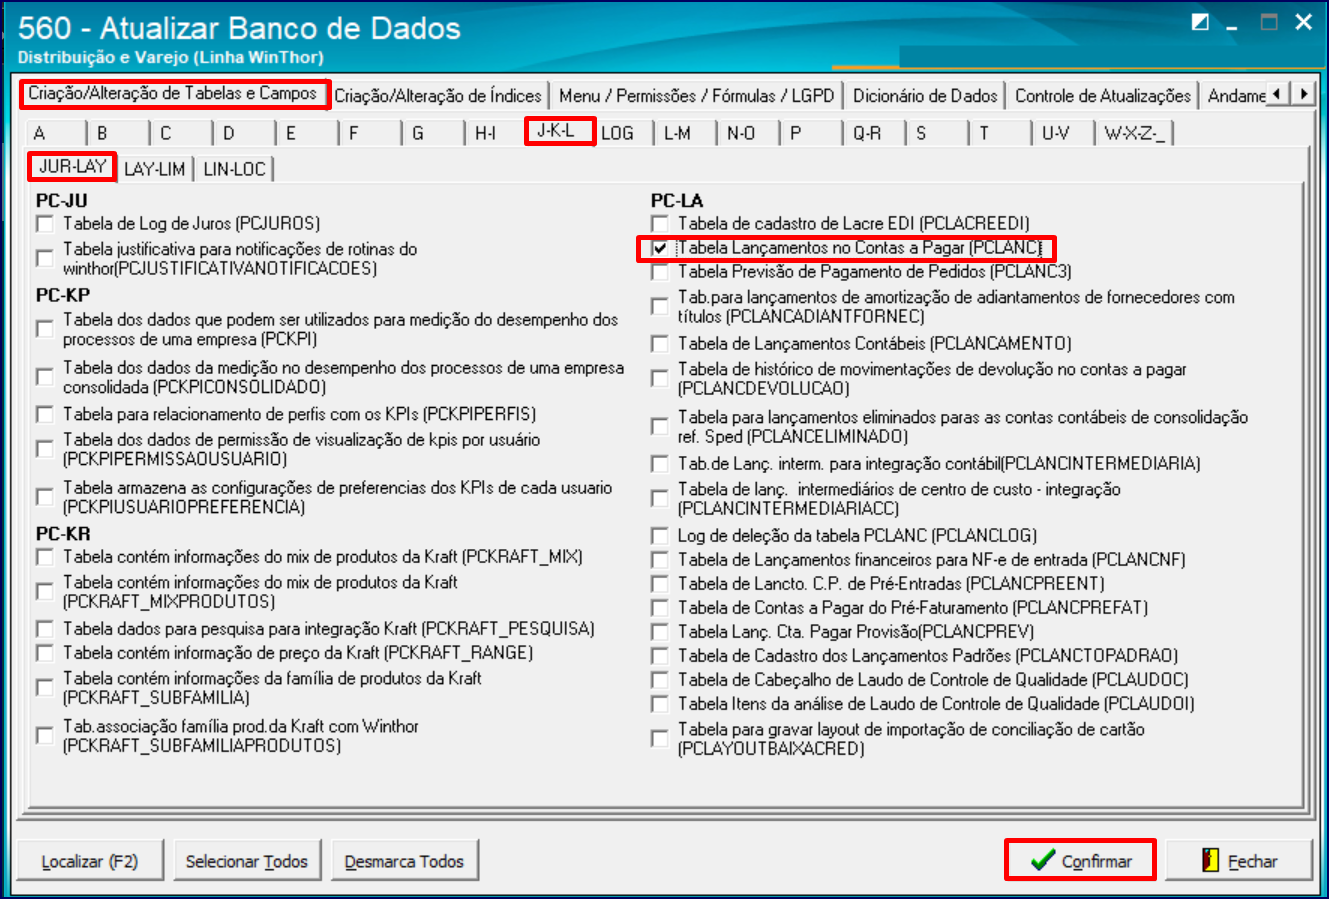Check the PCLANCELIMINADO checkbox
The width and height of the screenshot is (1329, 899).
pyautogui.click(x=660, y=426)
